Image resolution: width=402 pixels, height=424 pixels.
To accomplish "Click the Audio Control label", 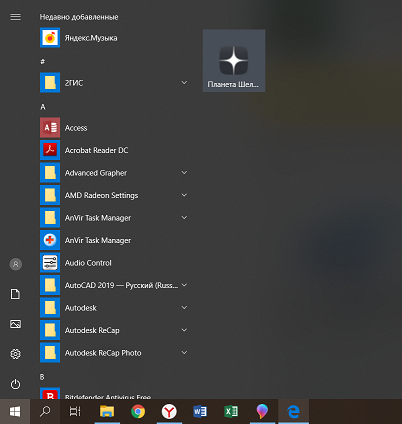I will click(x=88, y=263).
